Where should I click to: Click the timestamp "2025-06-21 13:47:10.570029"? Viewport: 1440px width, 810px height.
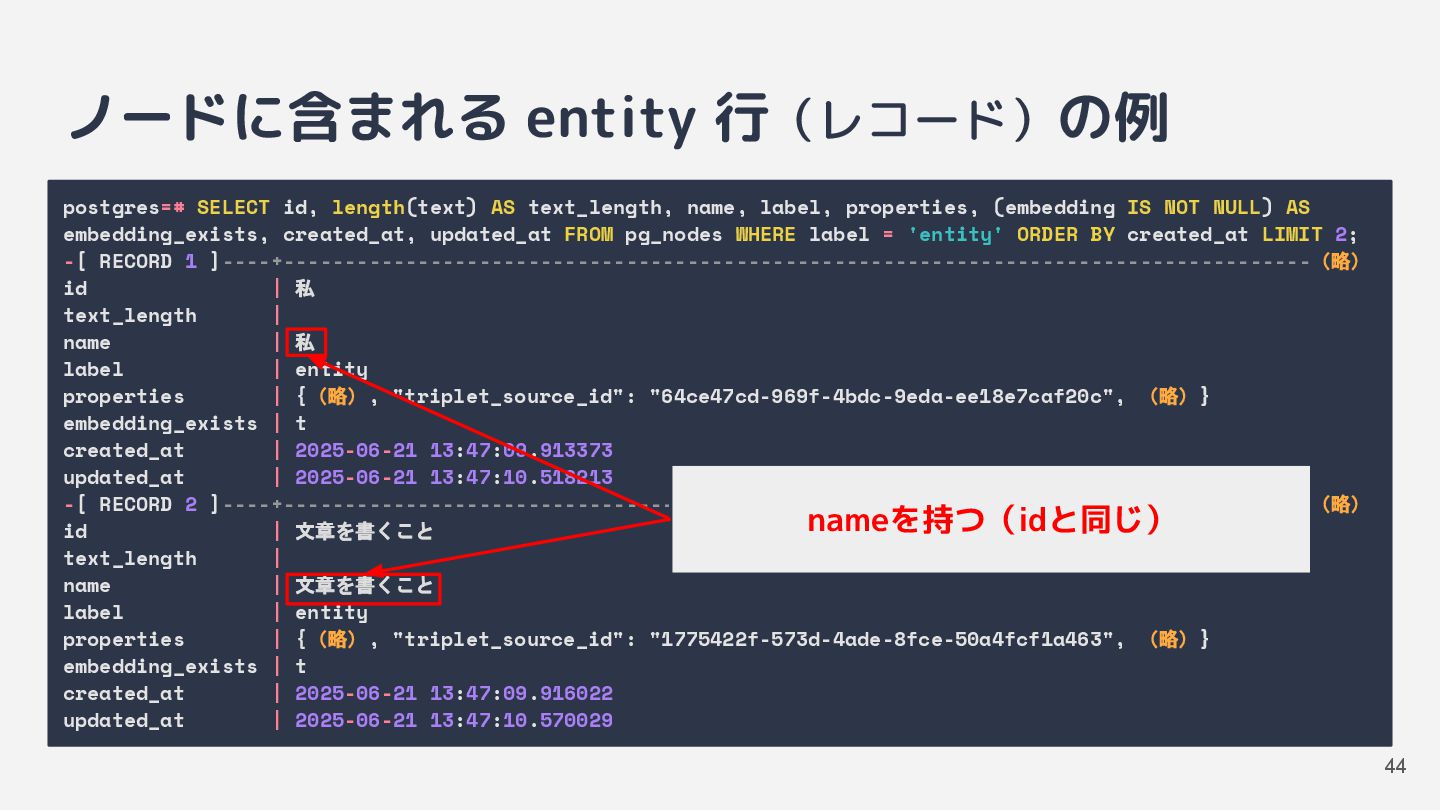454,721
